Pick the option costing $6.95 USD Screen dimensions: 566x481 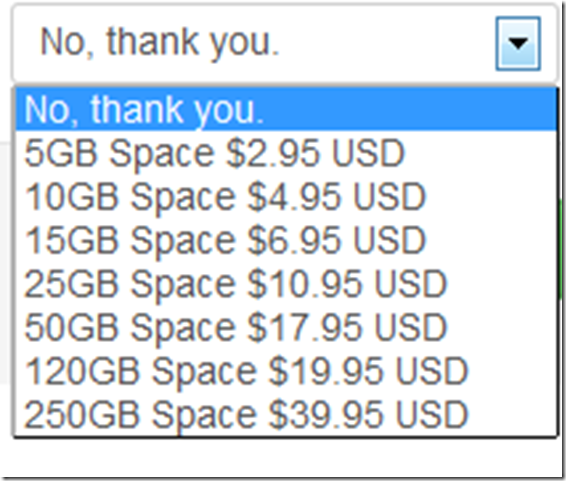(x=286, y=240)
